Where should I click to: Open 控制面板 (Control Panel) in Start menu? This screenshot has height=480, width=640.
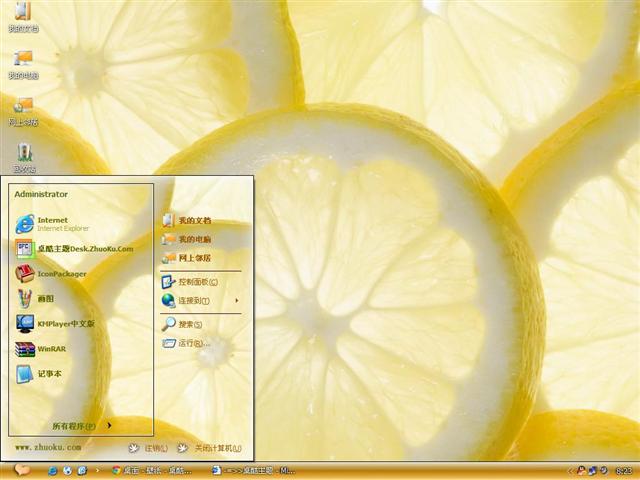tap(195, 282)
